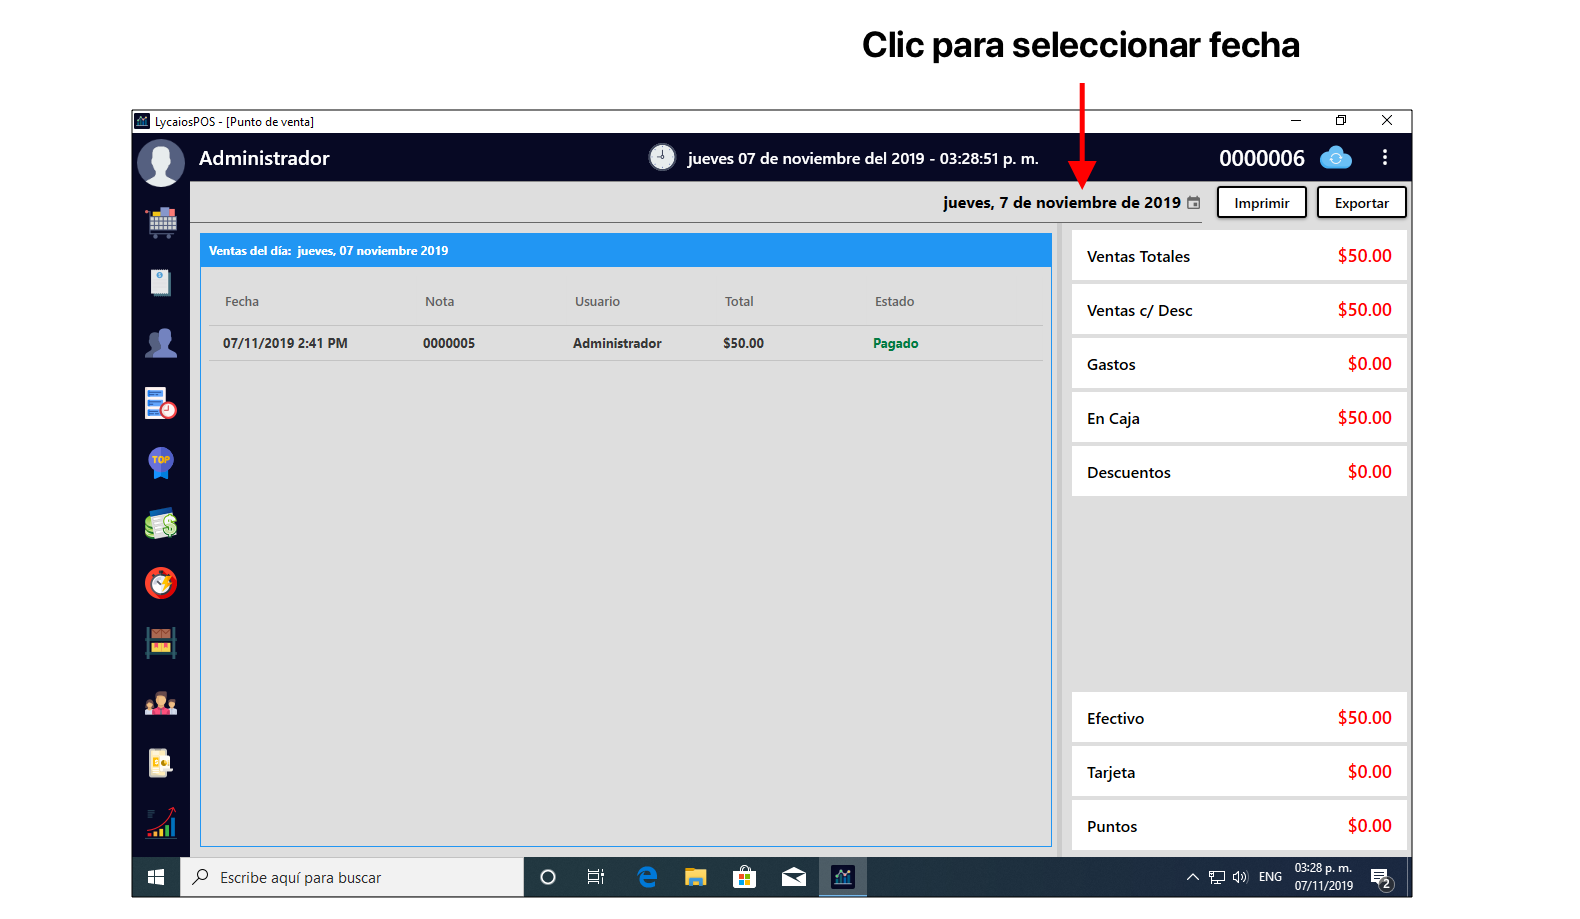This screenshot has height=919, width=1580.
Task: Select the sale row dated 07/11/2019 2:41 PM
Action: tap(626, 343)
